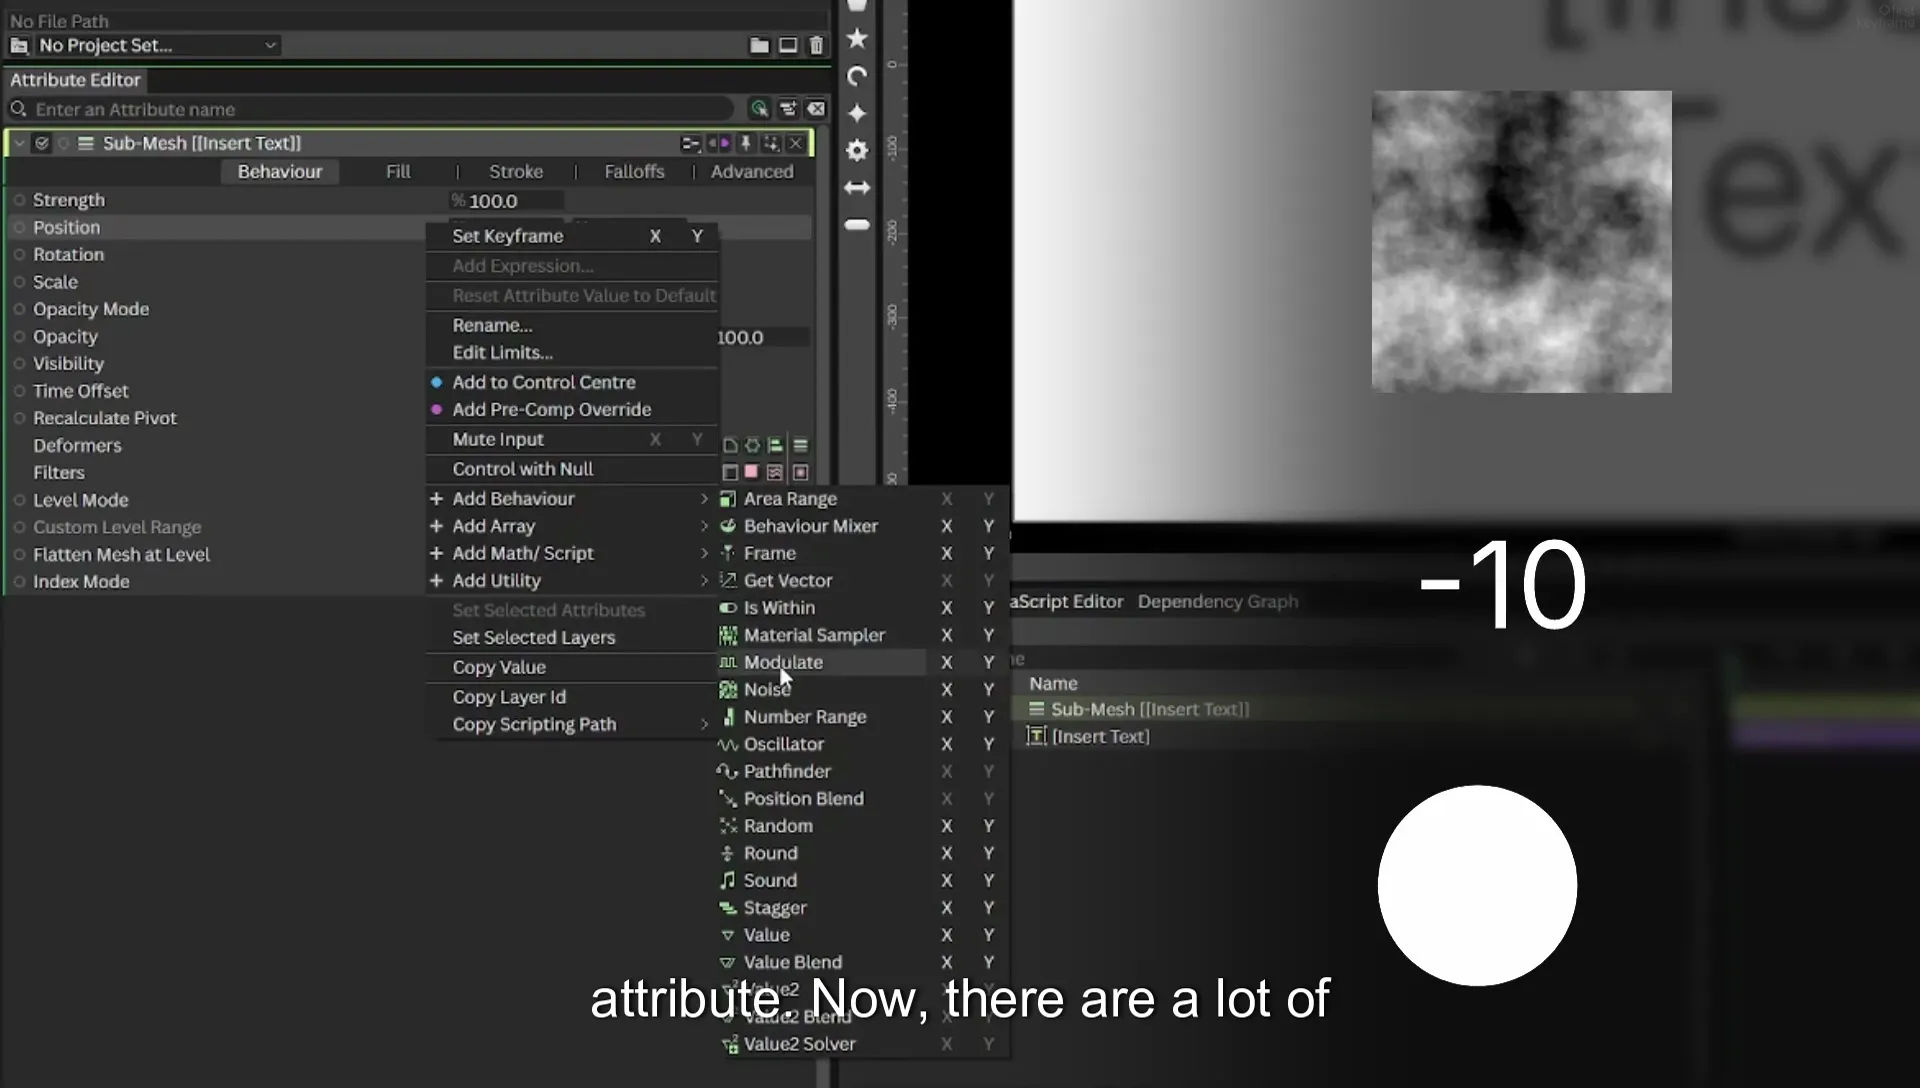Expand the Add Behaviour submenu
This screenshot has width=1920, height=1088.
pos(572,499)
